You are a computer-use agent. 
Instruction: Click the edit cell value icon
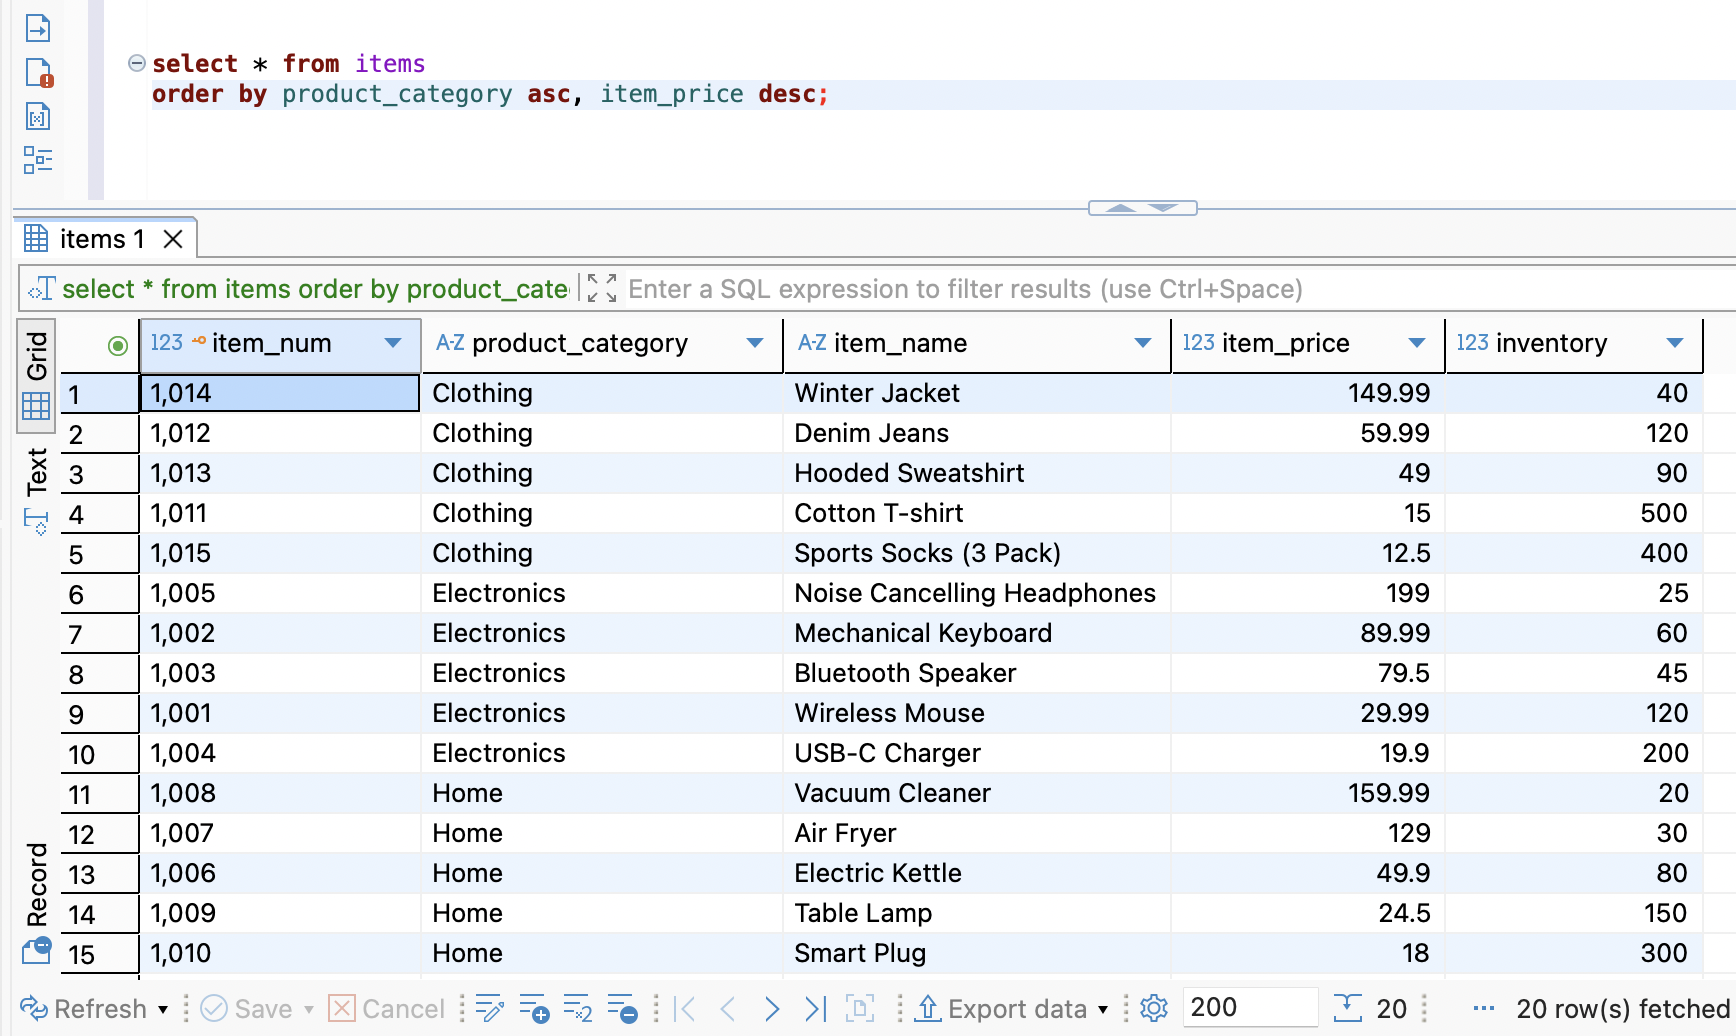click(x=490, y=1008)
